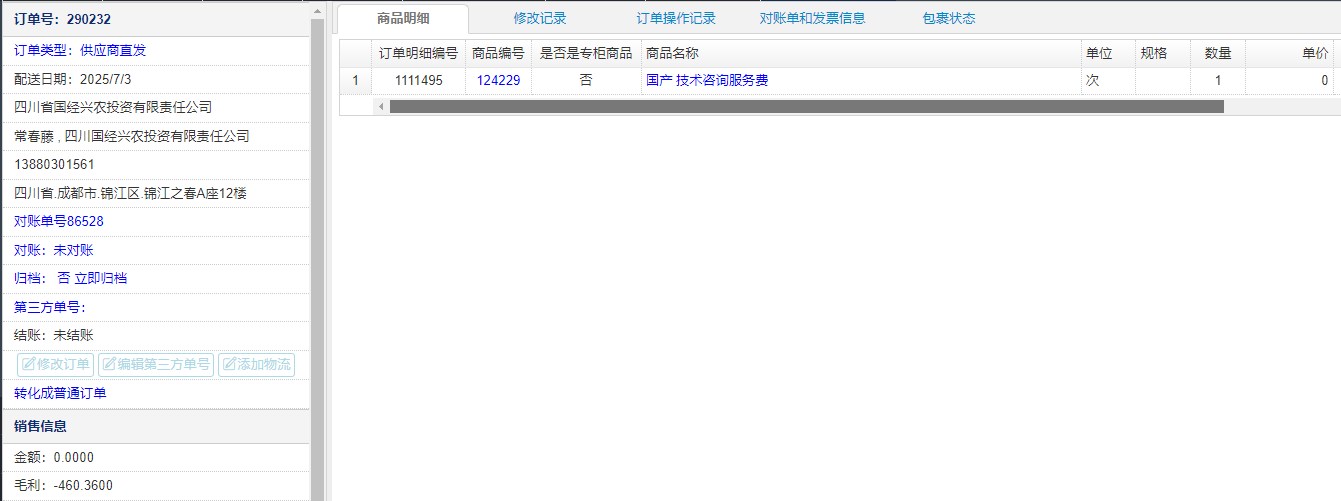Click the 商品编号 column header
1341x501 pixels.
point(498,53)
